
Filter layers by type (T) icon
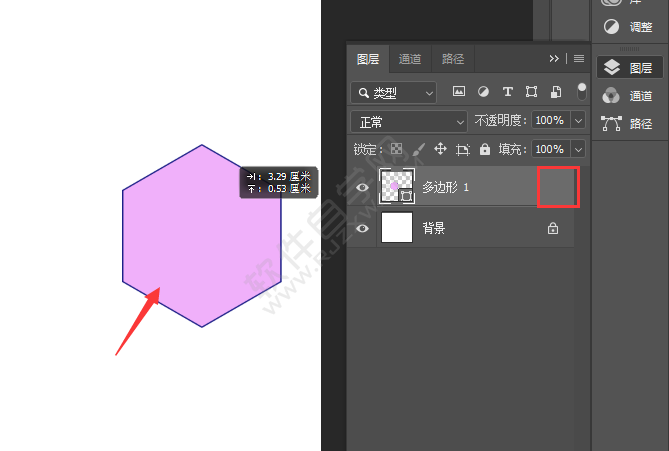[507, 92]
